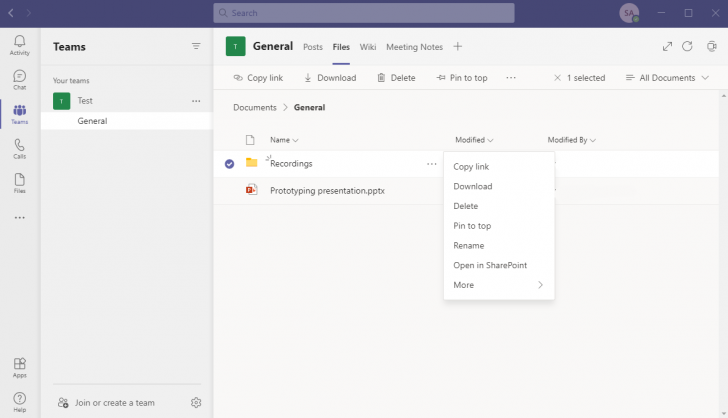Open the Activity bell icon
This screenshot has height=418, width=728.
point(20,46)
